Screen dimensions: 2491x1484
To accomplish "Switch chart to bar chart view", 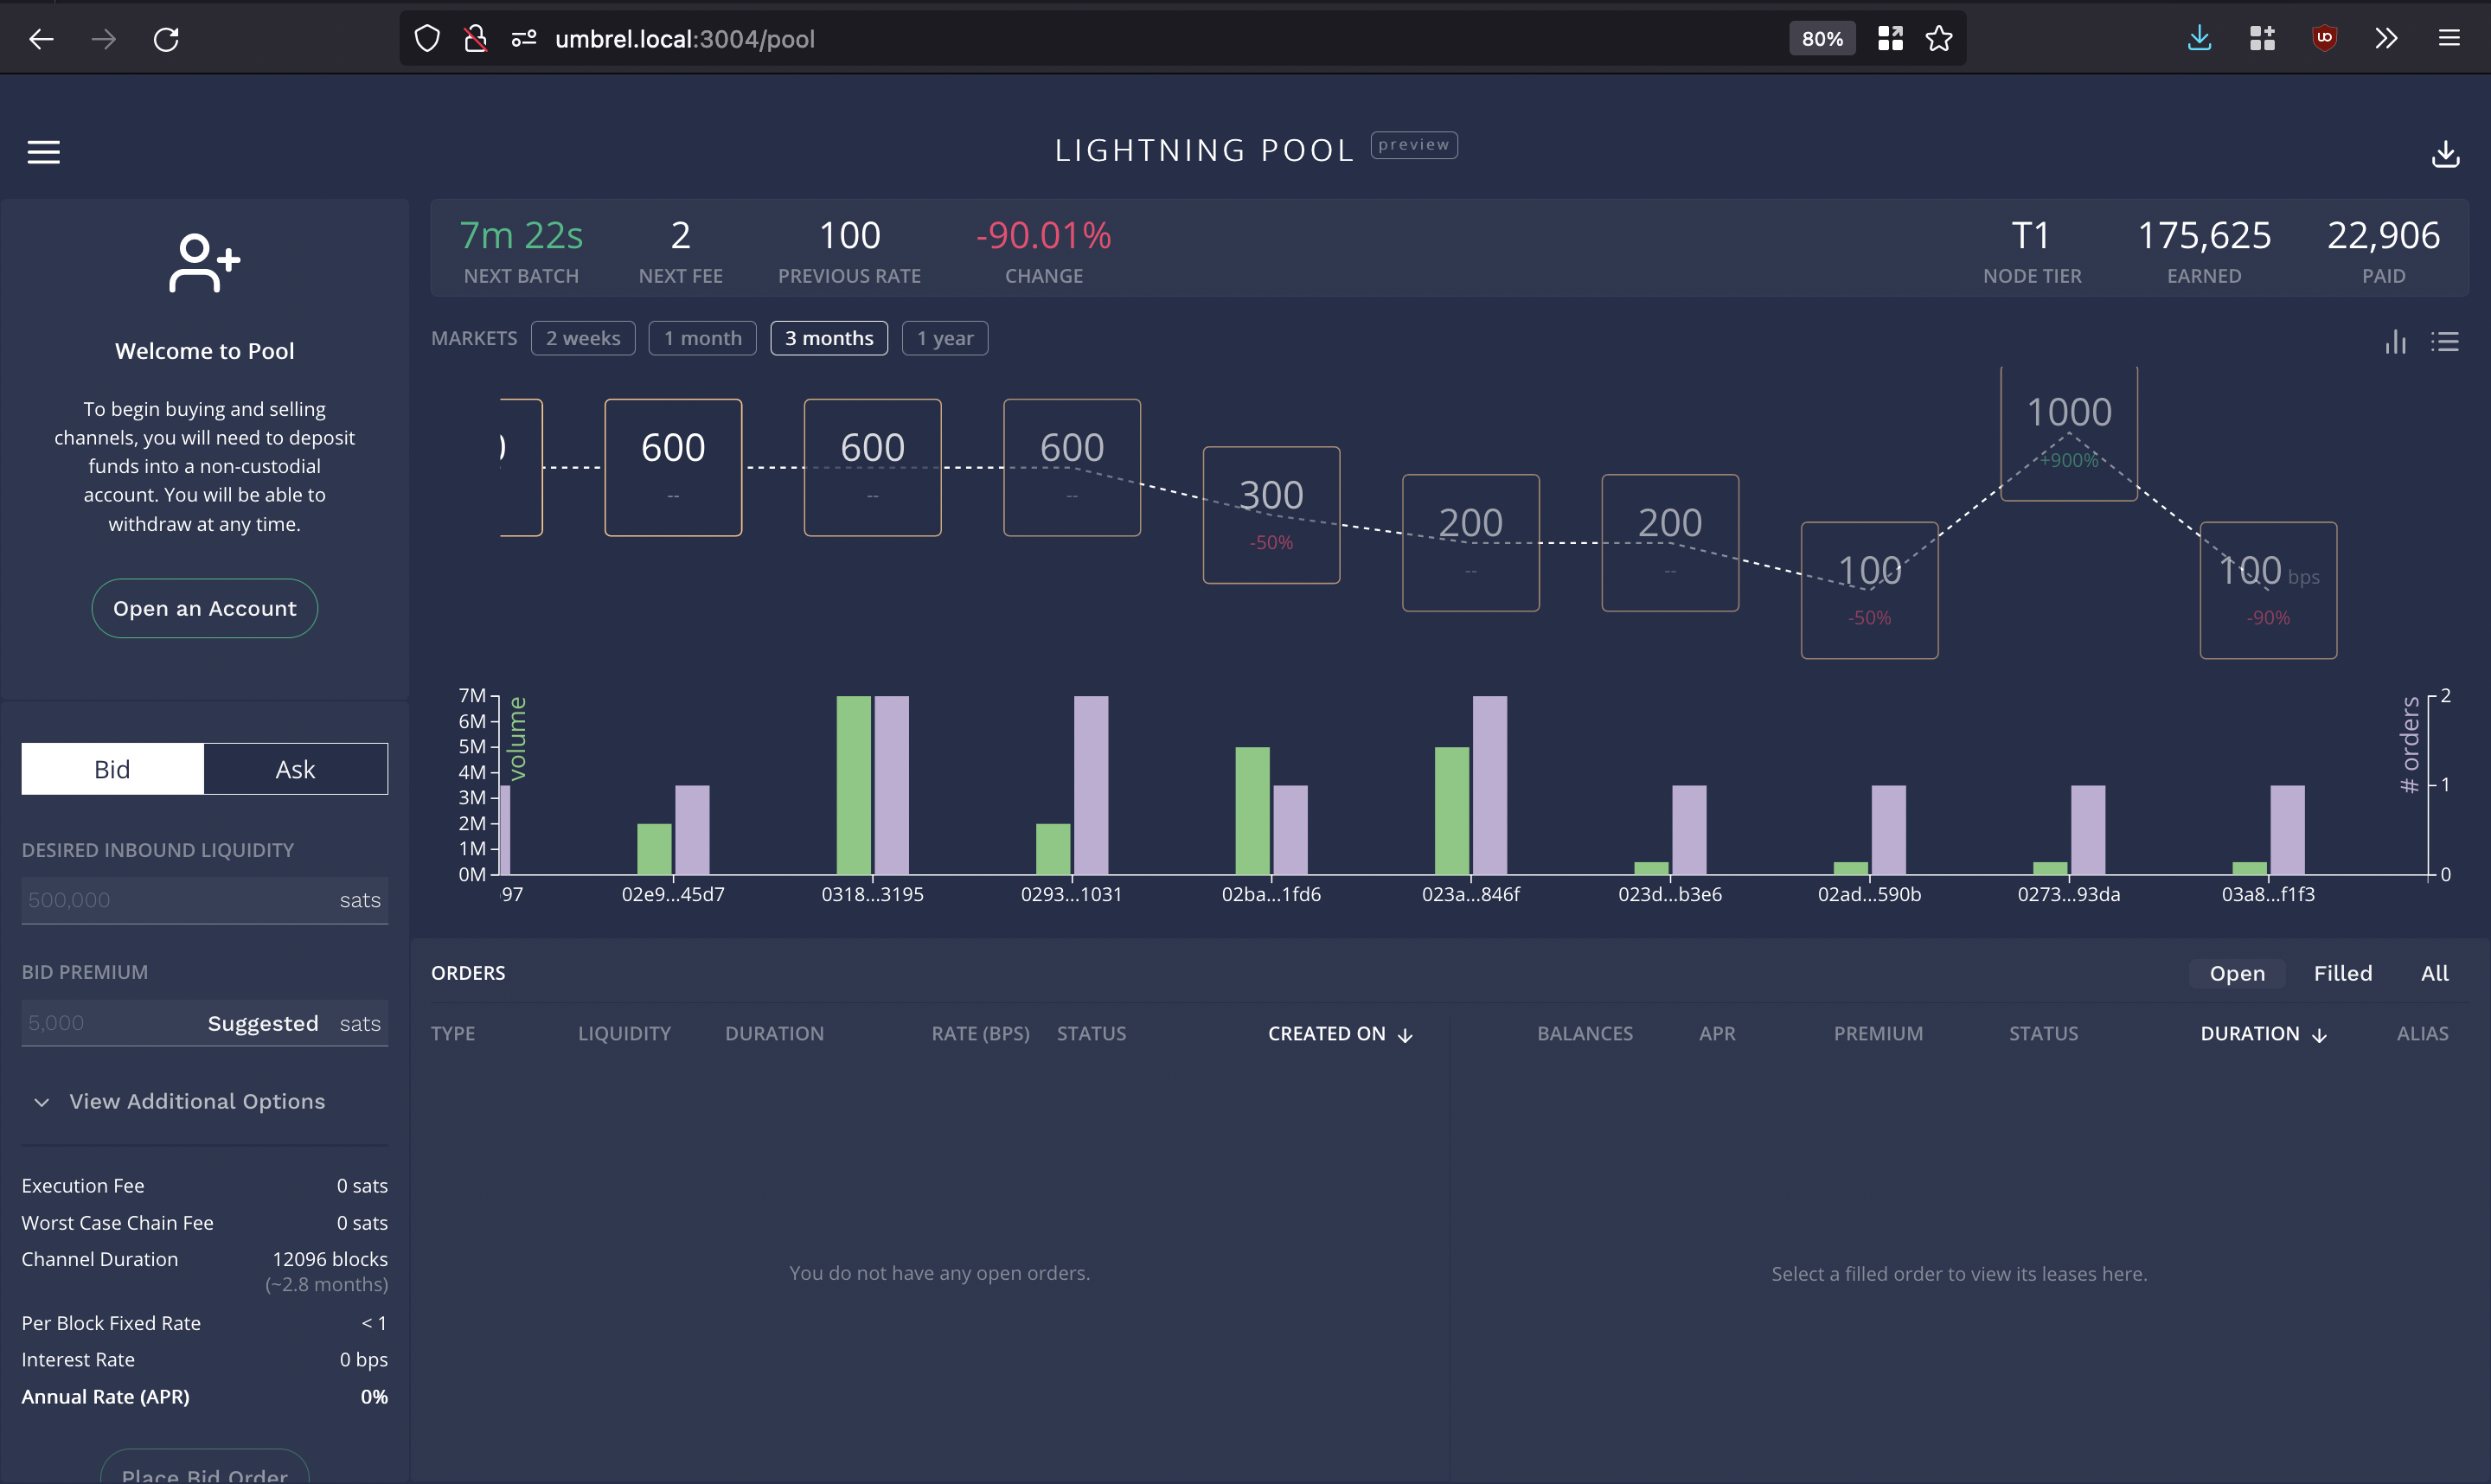I will tap(2396, 342).
